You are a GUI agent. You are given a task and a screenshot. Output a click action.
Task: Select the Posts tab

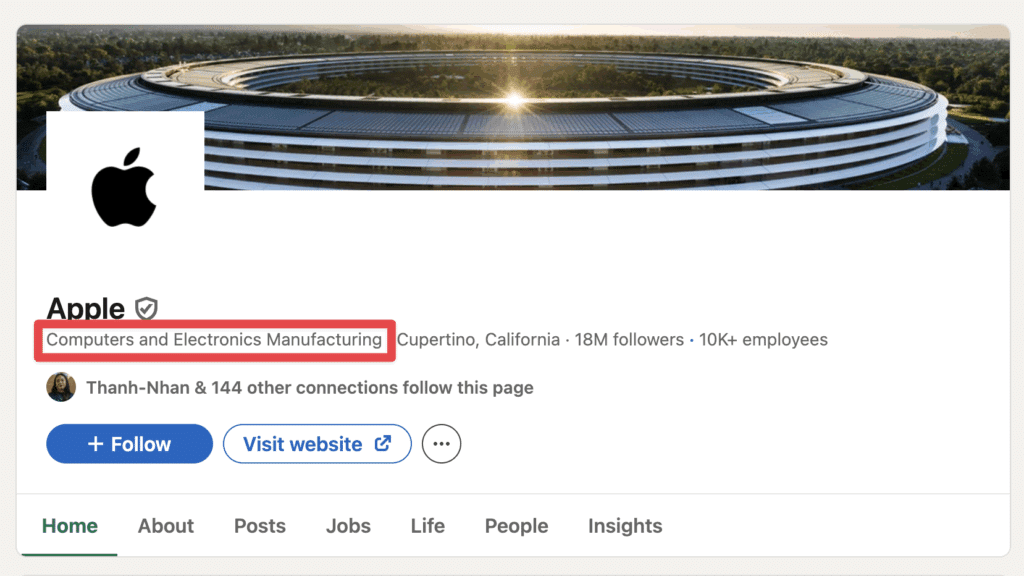tap(259, 525)
